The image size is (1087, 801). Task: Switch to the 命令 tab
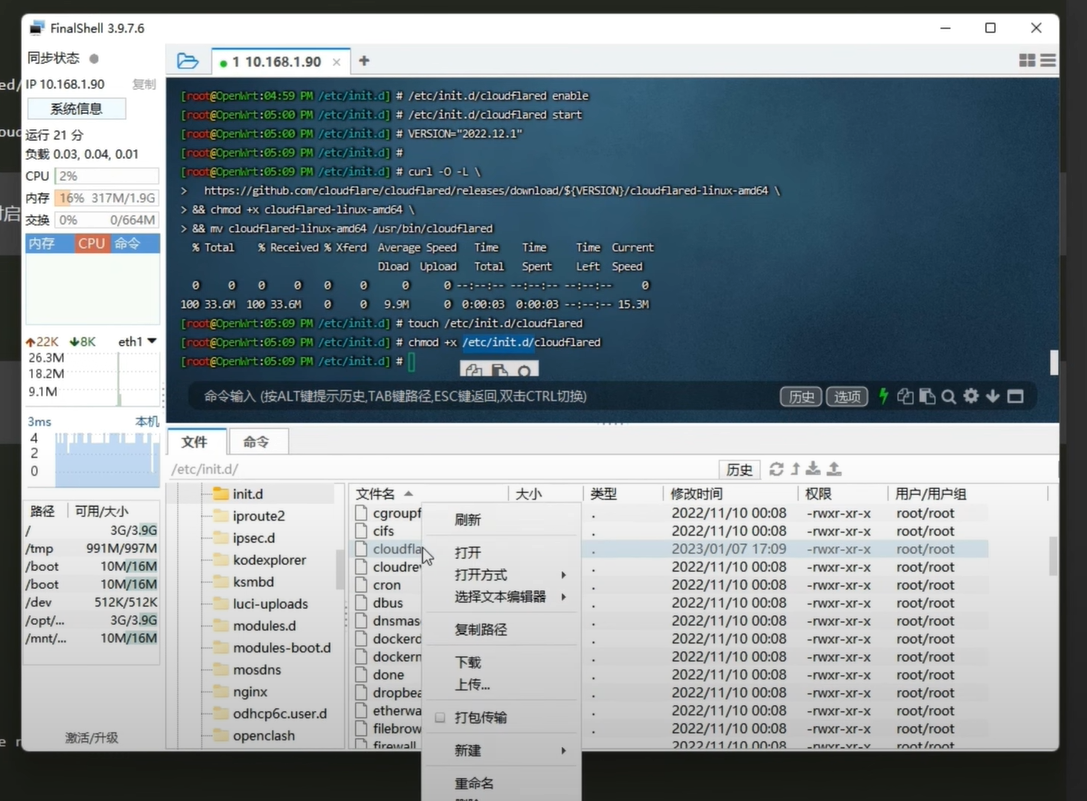pos(257,441)
